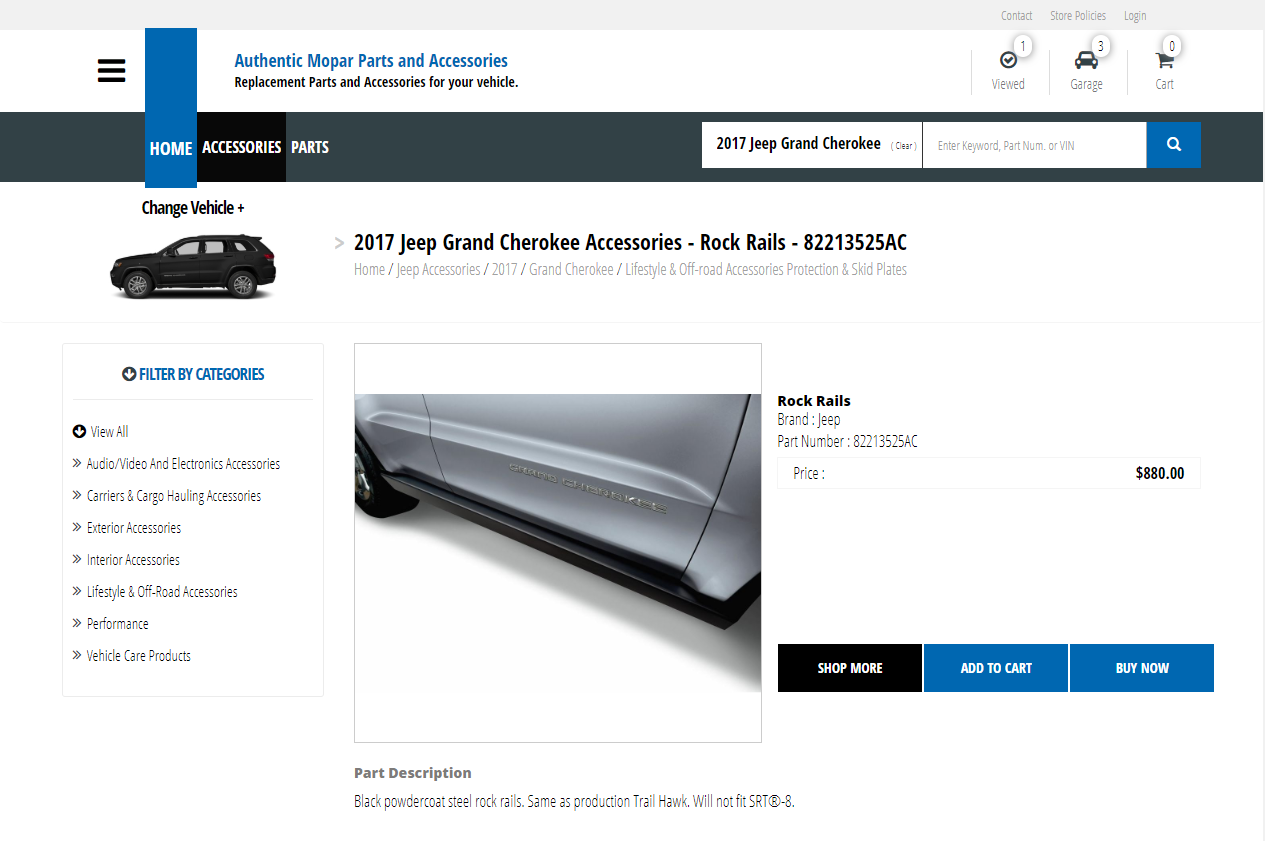The height and width of the screenshot is (841, 1265).
Task: Expand Audio/Video And Electronics Accessories category
Action: [x=183, y=464]
